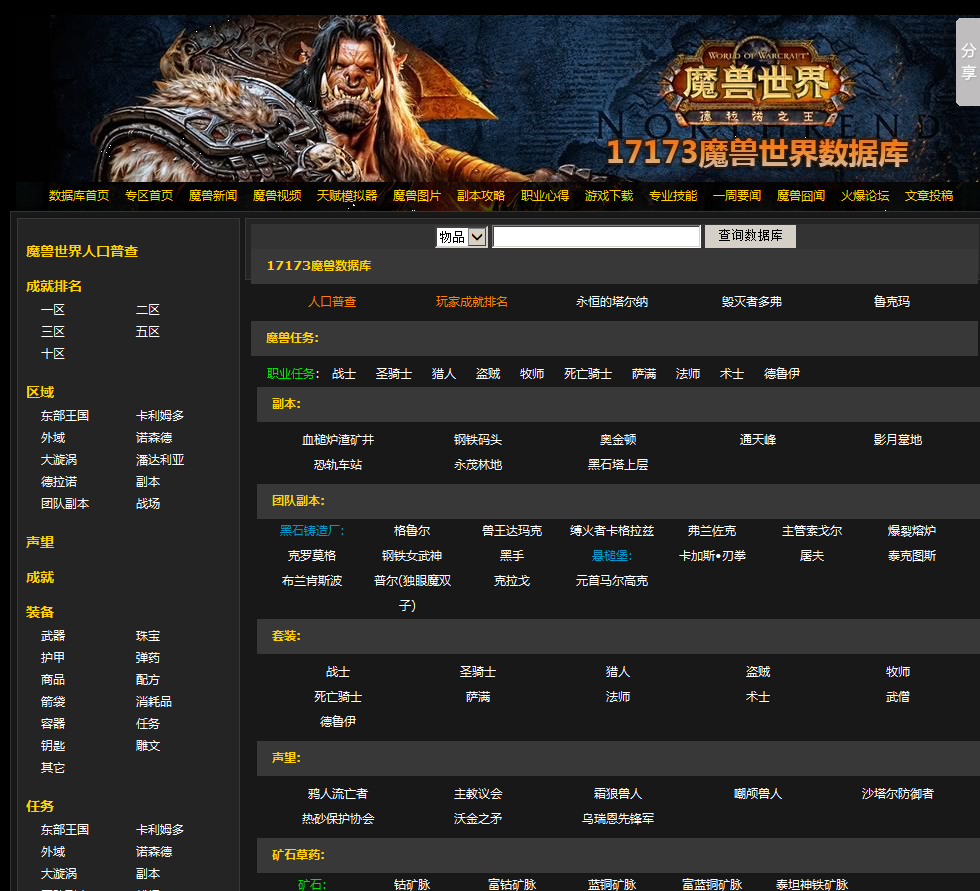This screenshot has height=891, width=980.
Task: Open 魔兽囧闻 navigation item
Action: (x=801, y=196)
